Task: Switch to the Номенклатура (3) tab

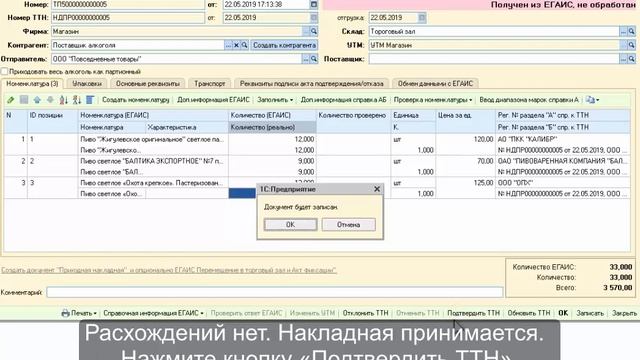Action: coord(32,84)
